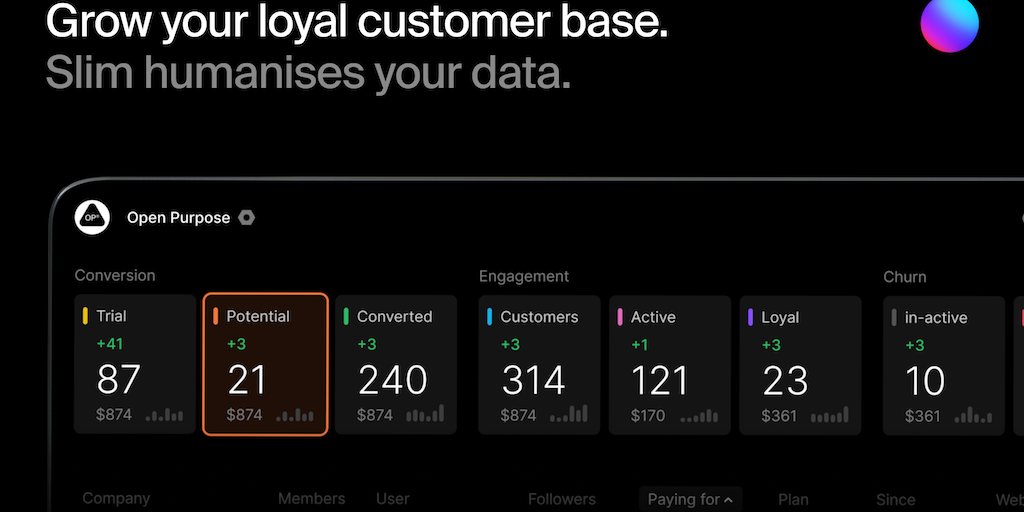Click the mini bar chart in Loyal card
The height and width of the screenshot is (512, 1024).
(x=830, y=414)
